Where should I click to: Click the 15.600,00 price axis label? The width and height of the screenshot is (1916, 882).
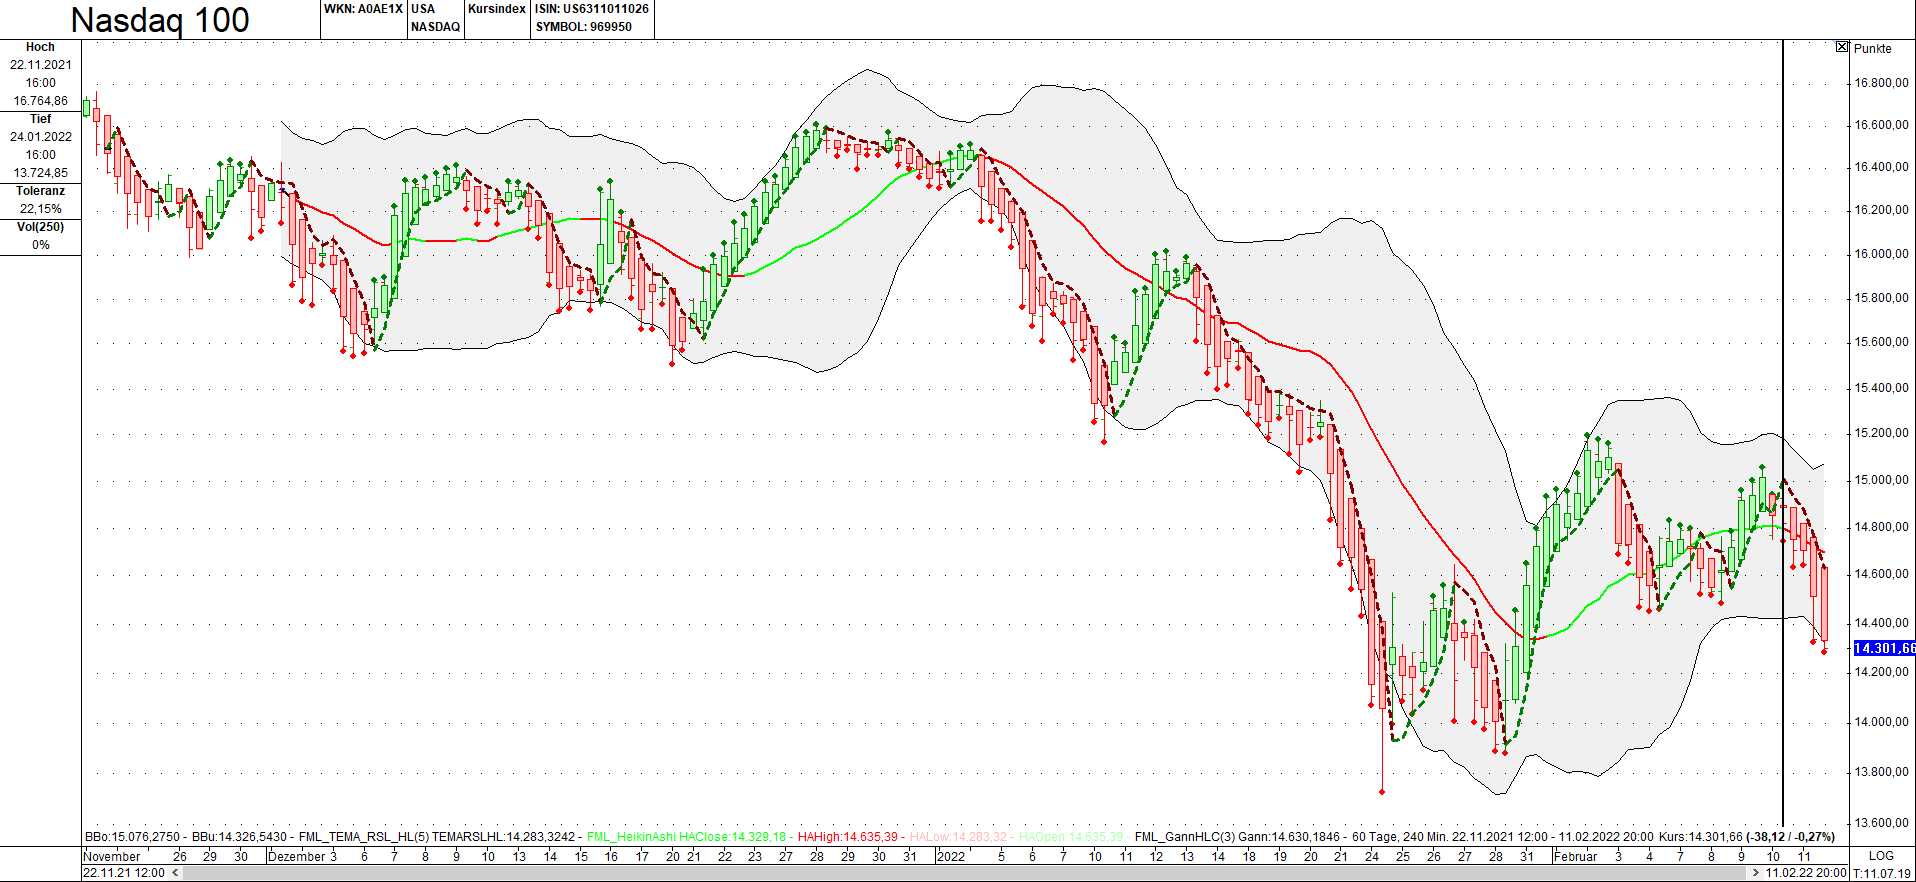1882,342
